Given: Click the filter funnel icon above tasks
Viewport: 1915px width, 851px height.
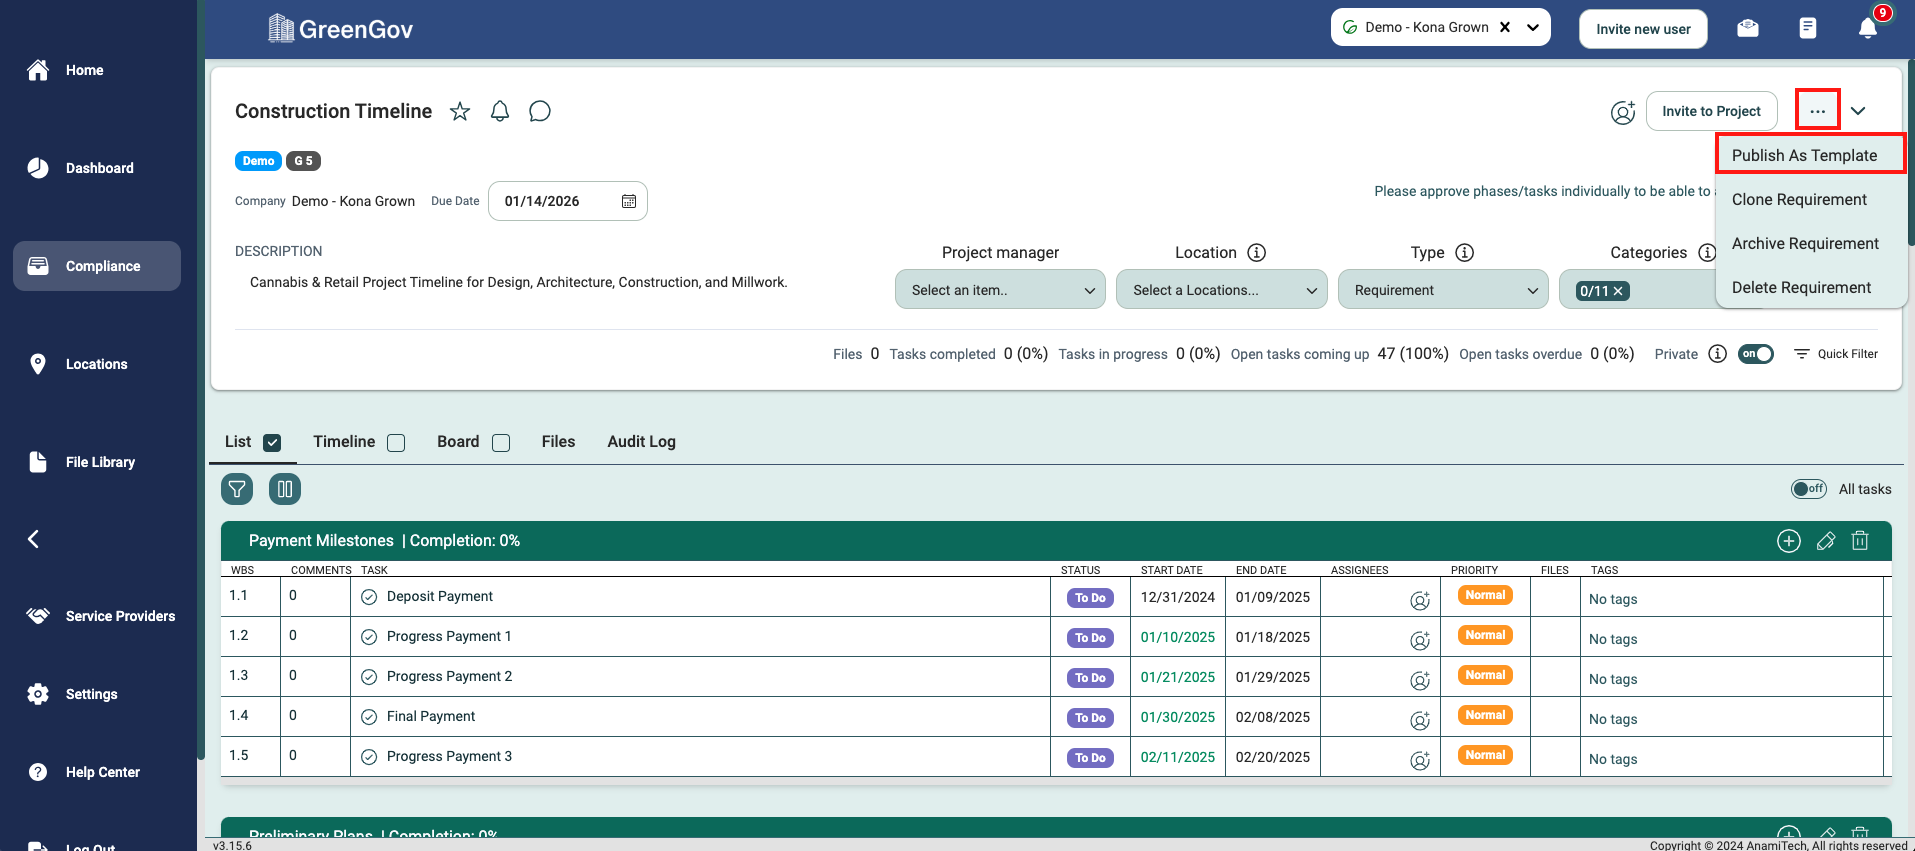Looking at the screenshot, I should click(237, 489).
